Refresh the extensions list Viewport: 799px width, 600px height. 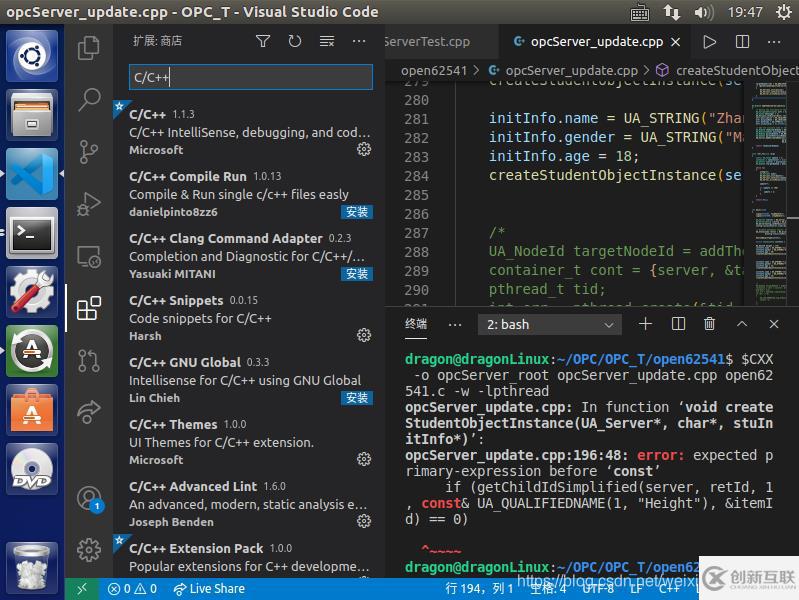[x=295, y=41]
